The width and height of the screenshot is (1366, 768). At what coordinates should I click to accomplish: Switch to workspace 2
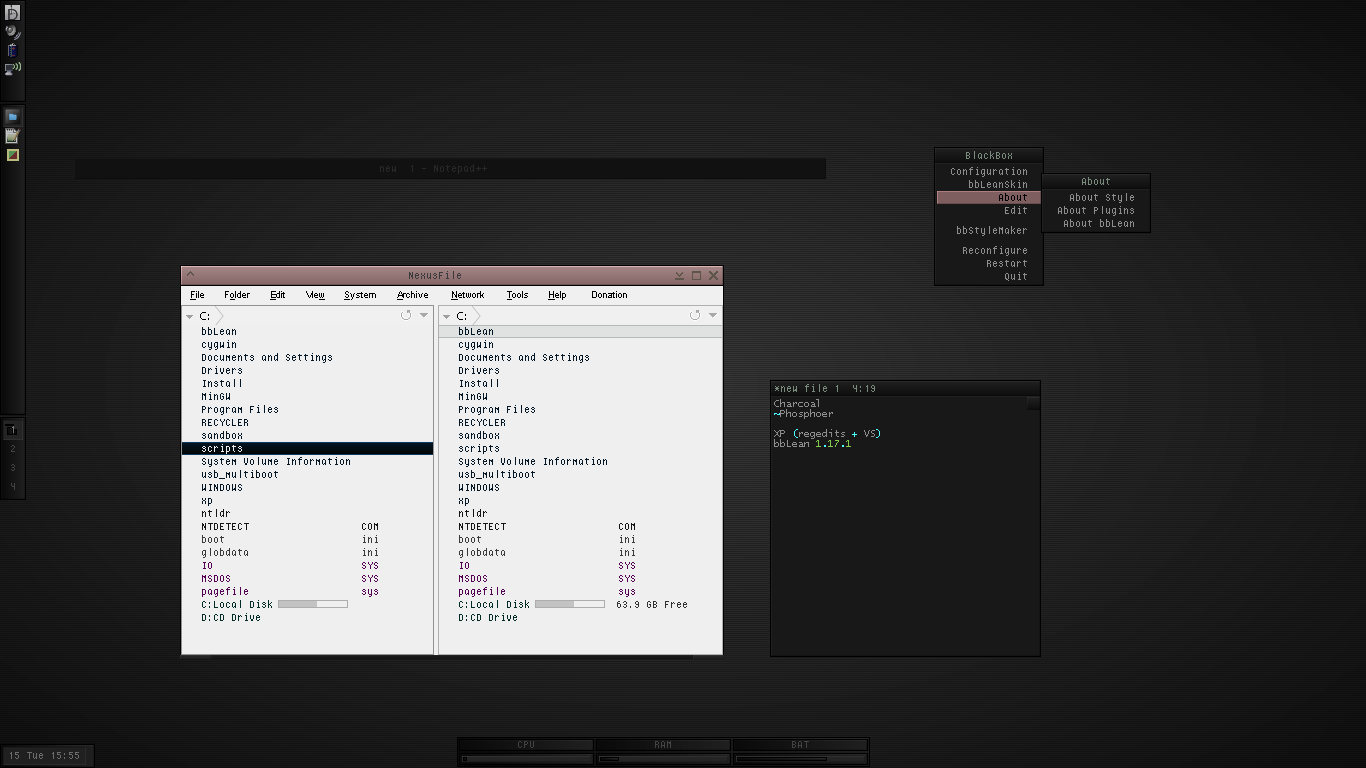(x=13, y=449)
